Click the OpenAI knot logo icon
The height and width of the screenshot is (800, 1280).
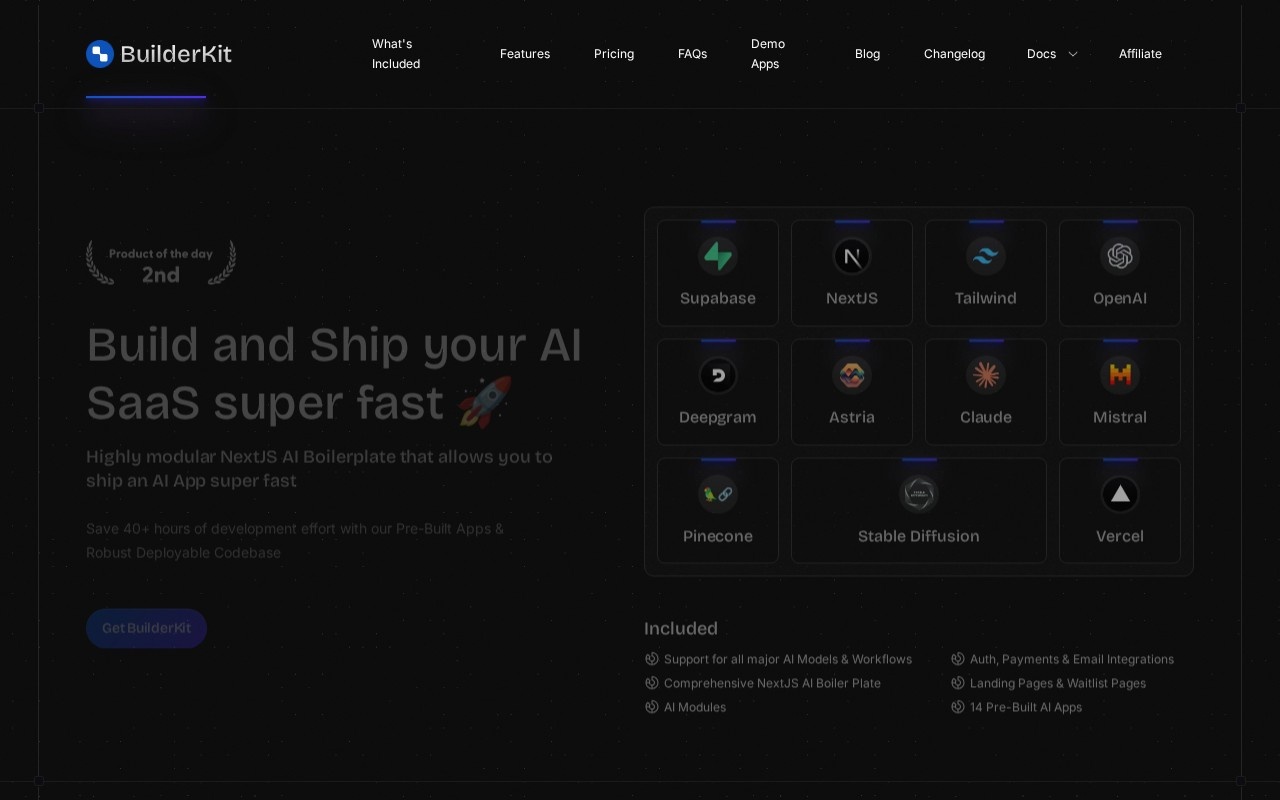click(x=1120, y=257)
